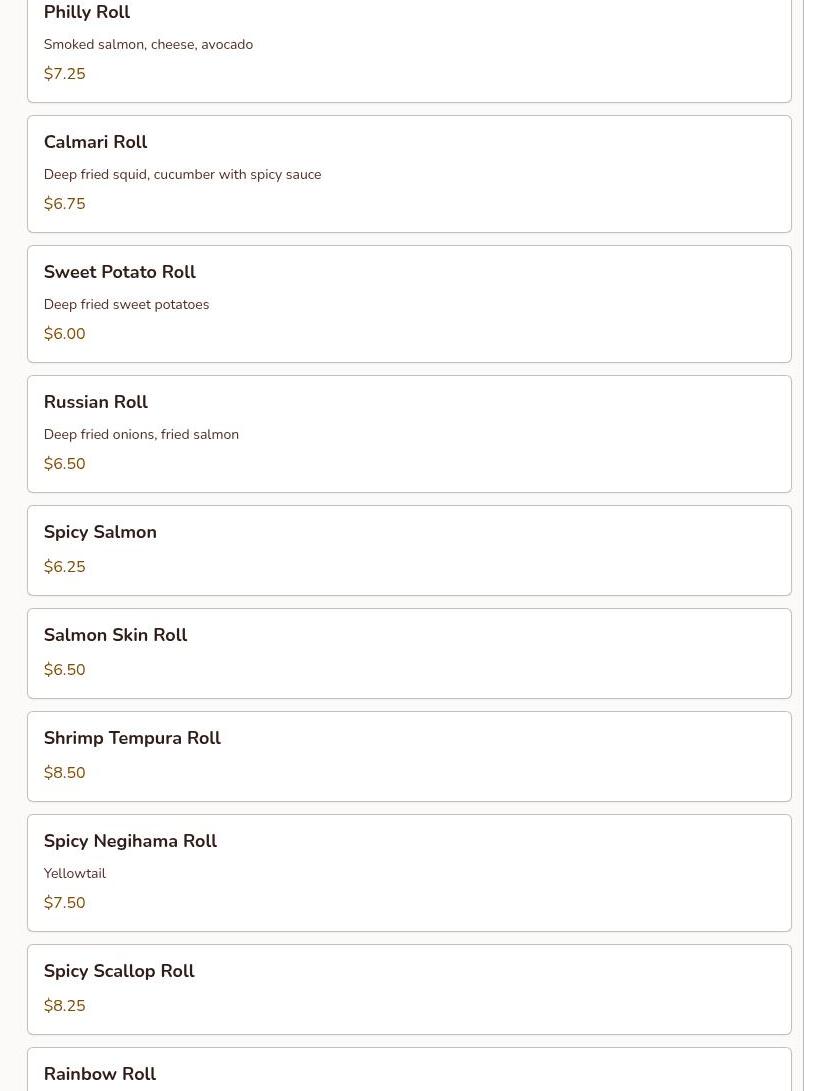
Task: Click the $6.75 Calmari Roll price
Action: pyautogui.click(x=64, y=204)
